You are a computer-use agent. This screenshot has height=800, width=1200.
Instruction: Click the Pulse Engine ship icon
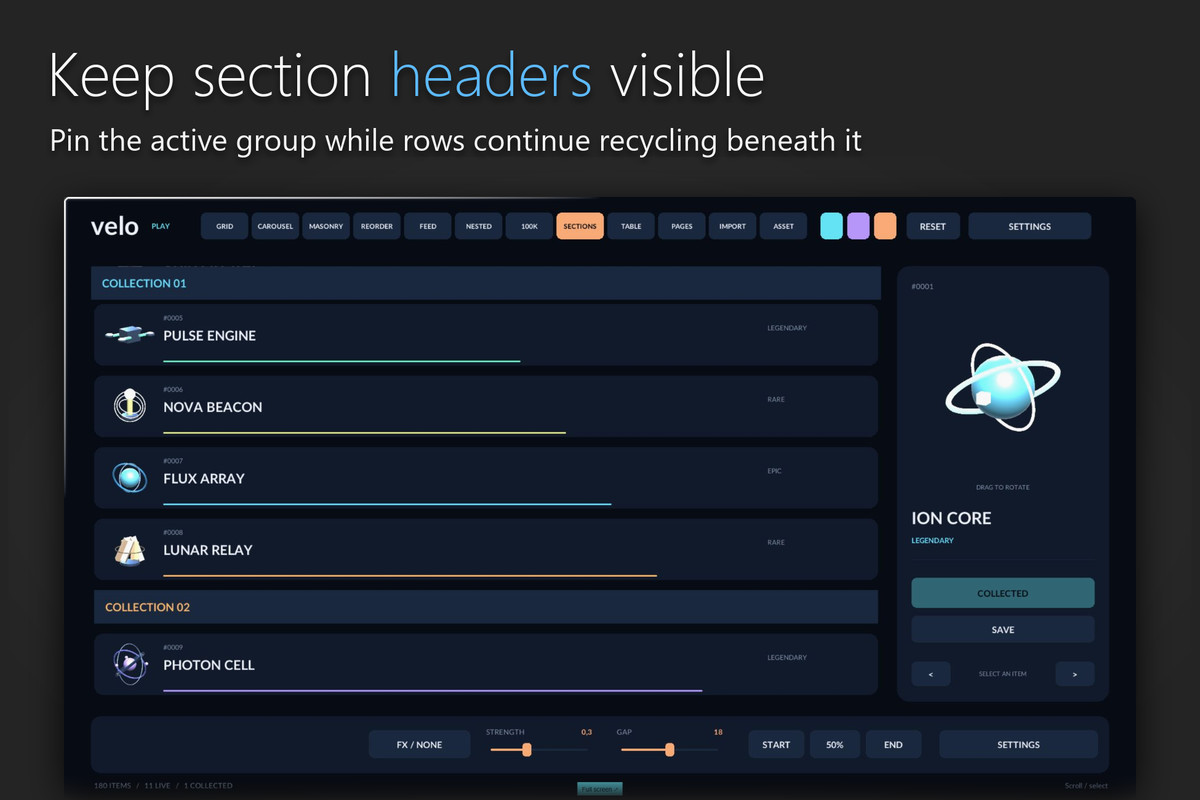click(x=129, y=336)
